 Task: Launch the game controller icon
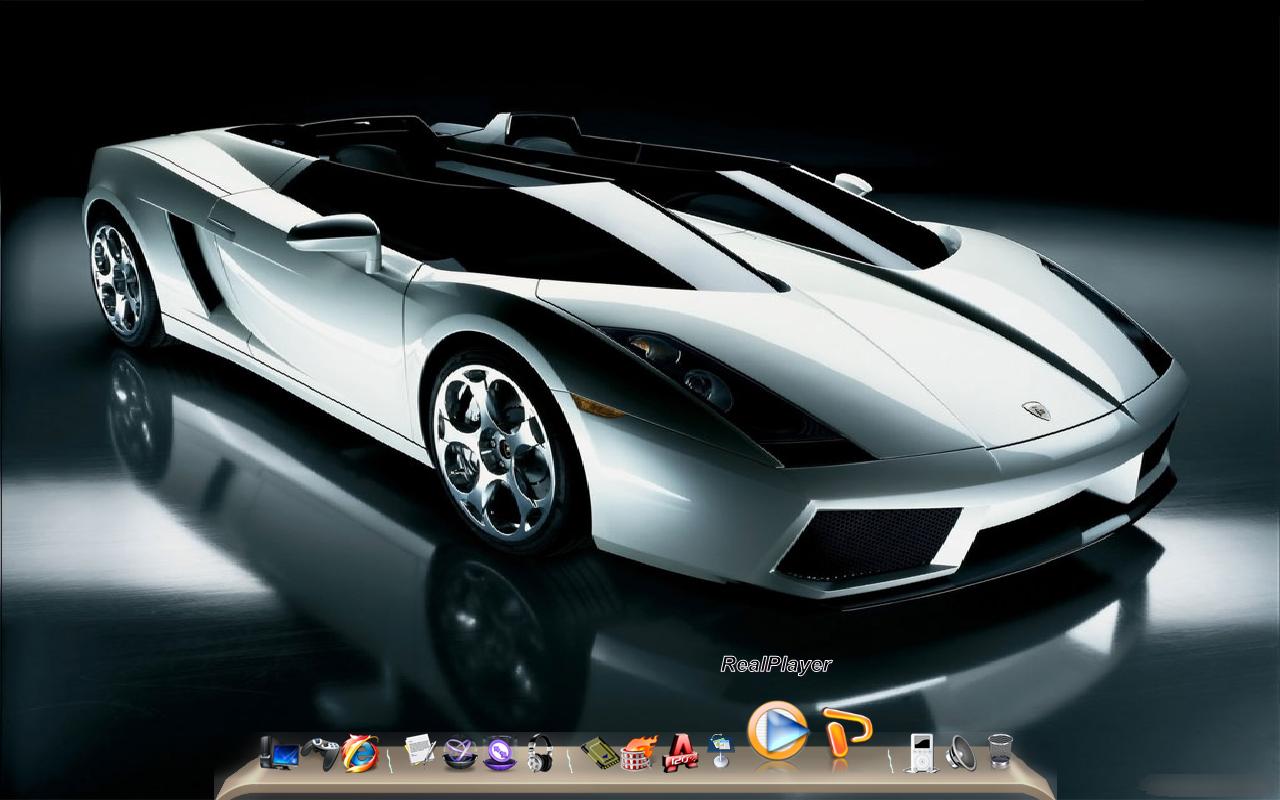[319, 752]
